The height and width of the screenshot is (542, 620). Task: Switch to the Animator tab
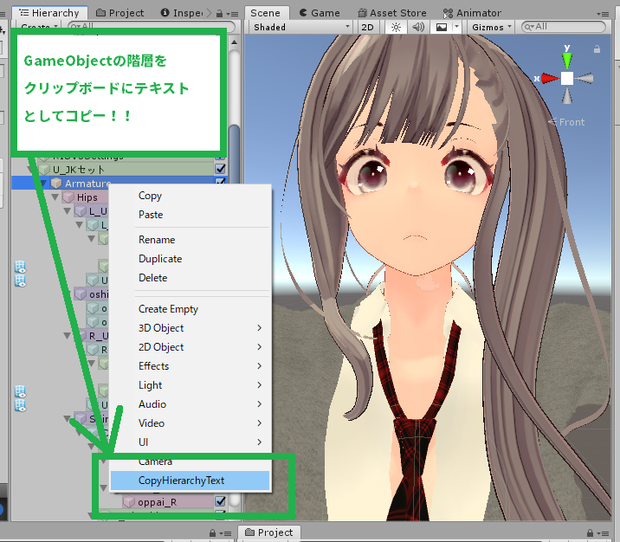(x=472, y=13)
